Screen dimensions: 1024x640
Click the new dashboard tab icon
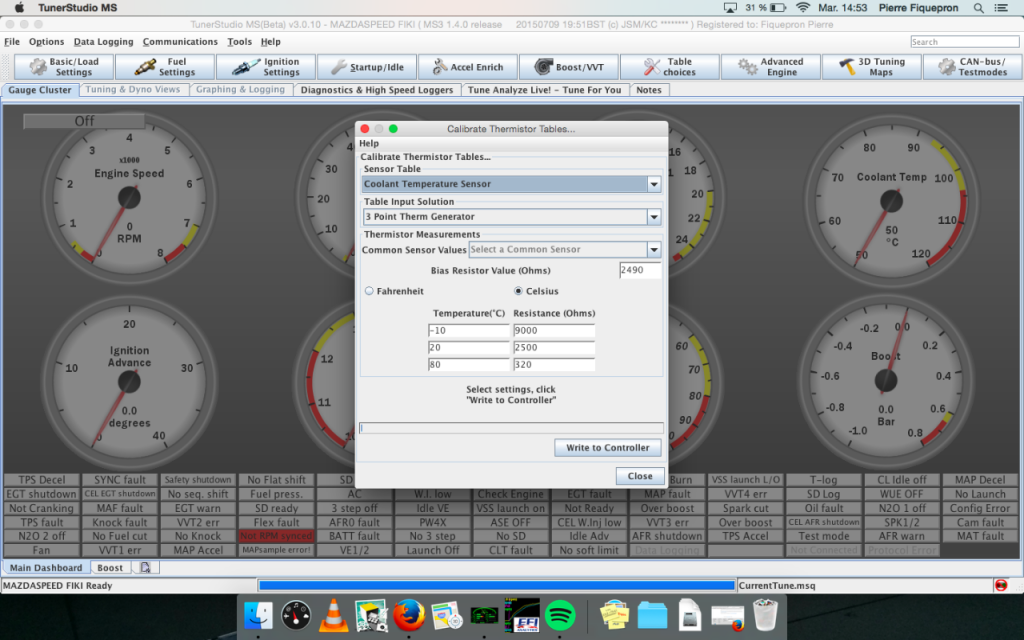[x=145, y=568]
